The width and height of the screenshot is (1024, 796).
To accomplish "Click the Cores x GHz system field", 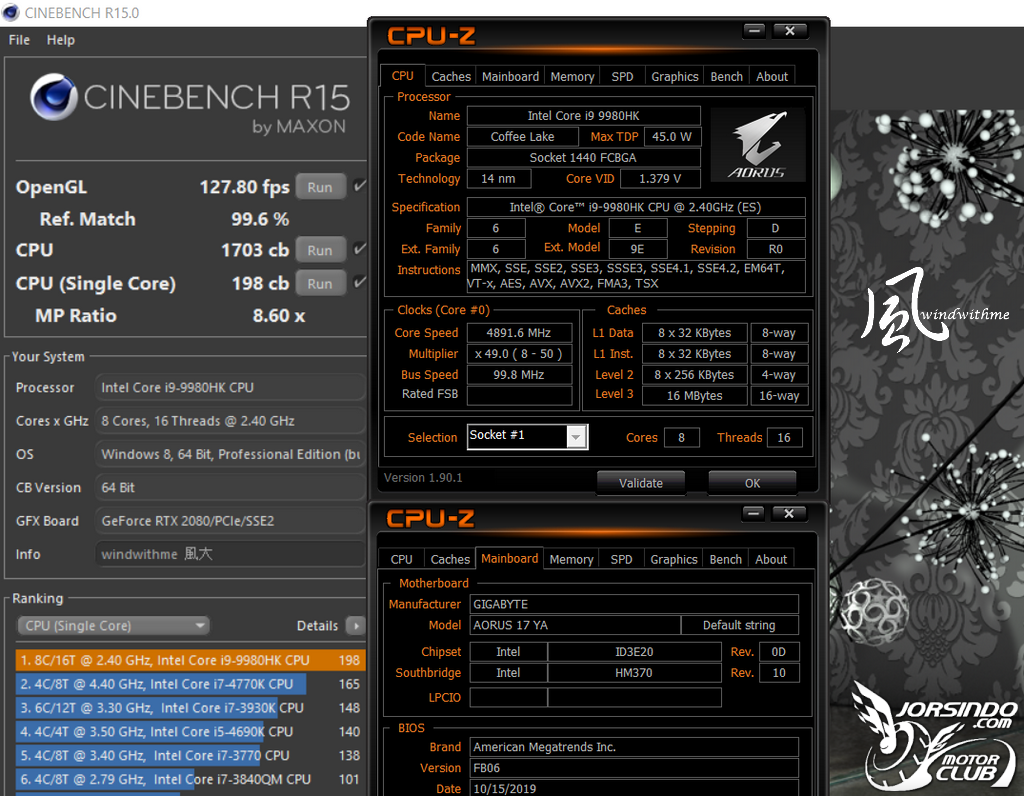I will [x=229, y=421].
